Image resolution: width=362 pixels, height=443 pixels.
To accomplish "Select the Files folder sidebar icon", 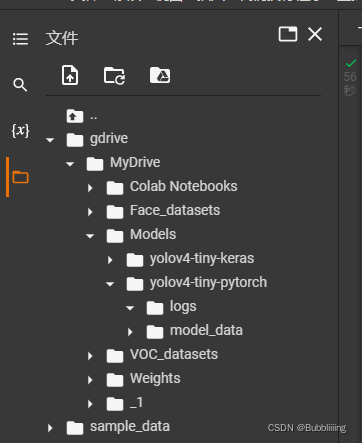I will click(20, 177).
